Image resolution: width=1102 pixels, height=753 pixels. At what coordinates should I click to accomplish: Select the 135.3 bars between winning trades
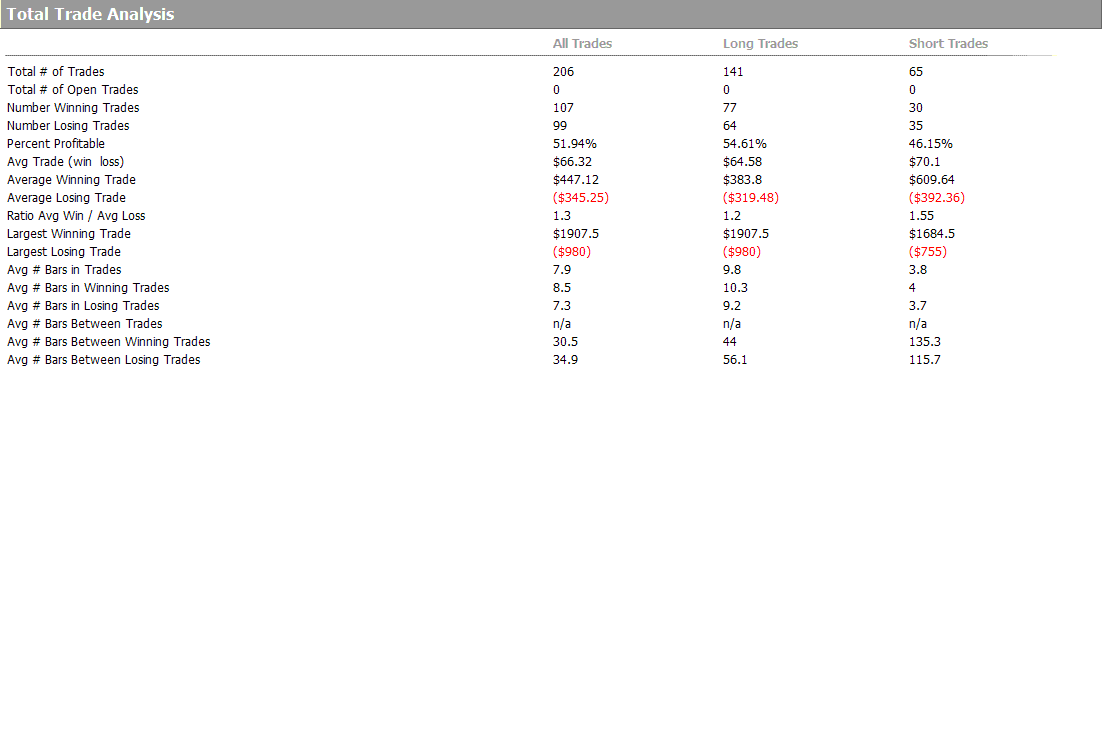[x=925, y=342]
